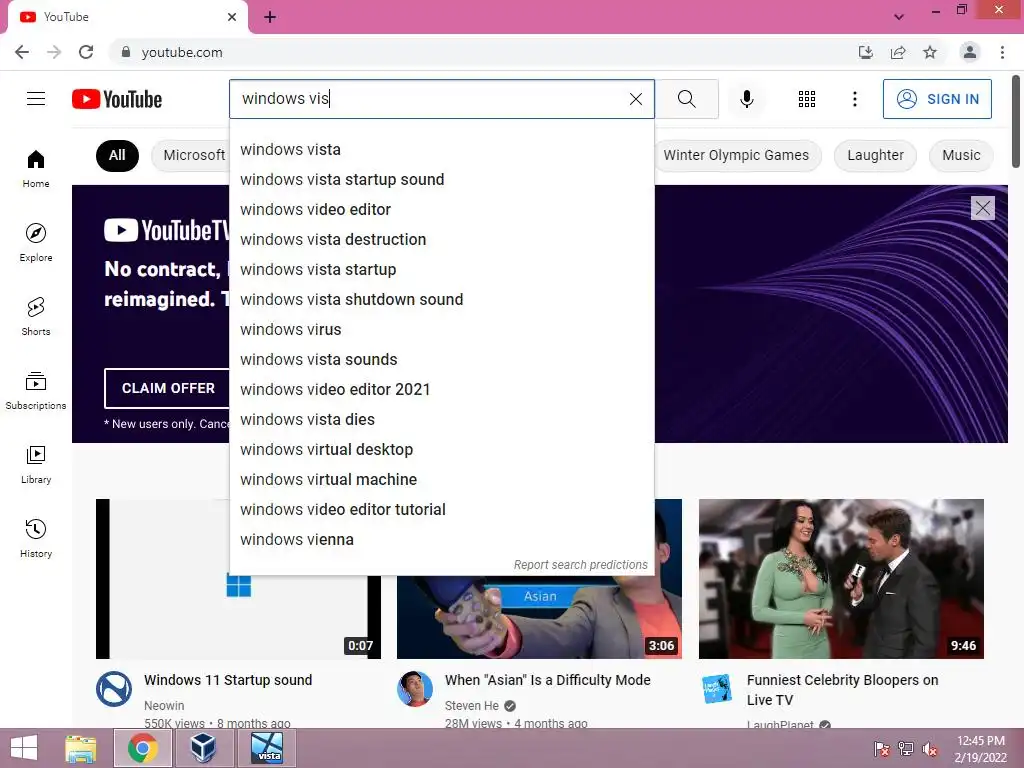Open 'When Asian Is a Difficulty Mode' title
The height and width of the screenshot is (768, 1024).
[x=547, y=680]
